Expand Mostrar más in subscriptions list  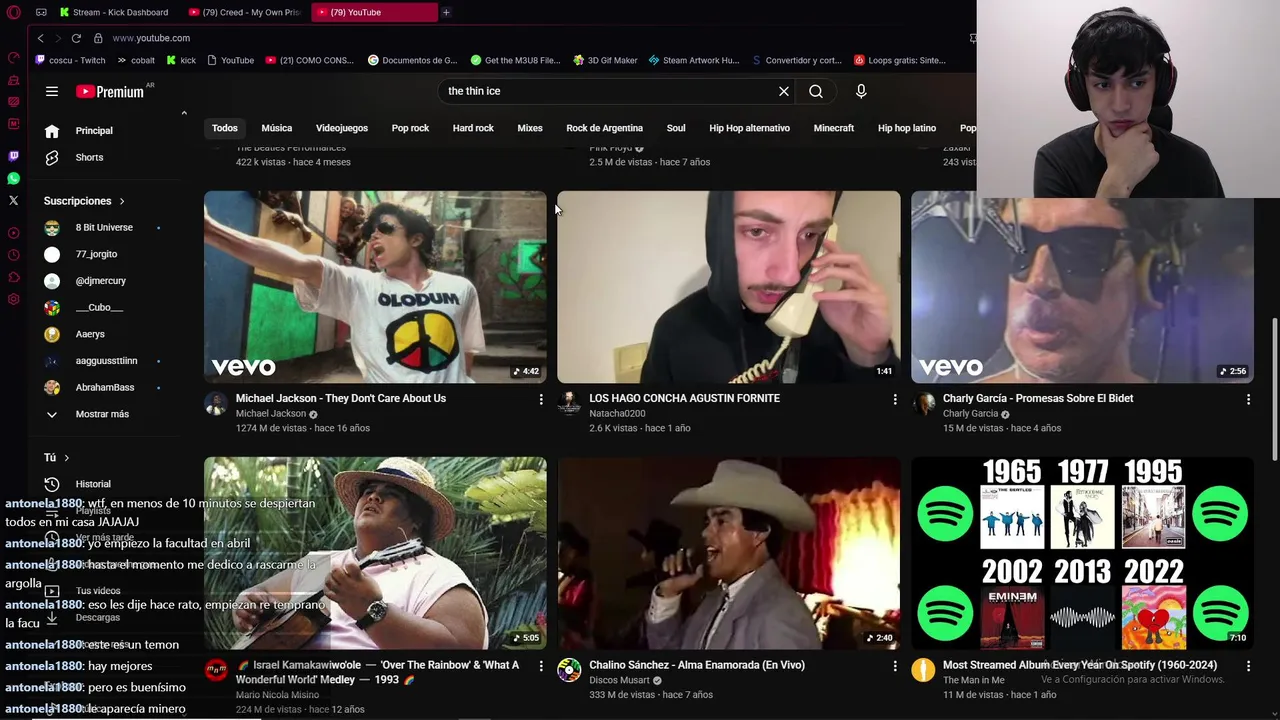point(102,414)
